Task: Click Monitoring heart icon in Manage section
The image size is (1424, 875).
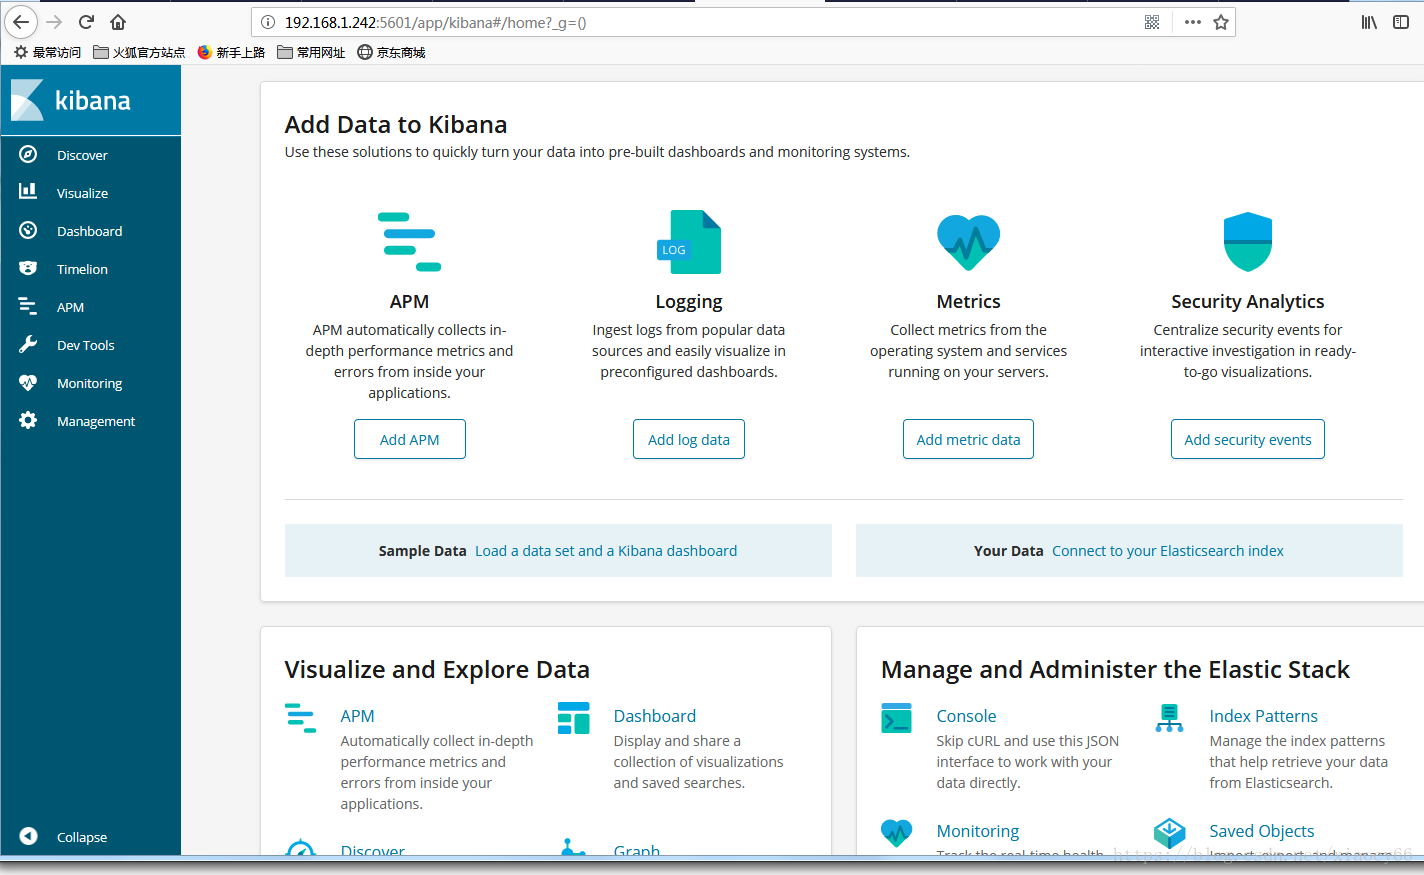Action: 897,832
